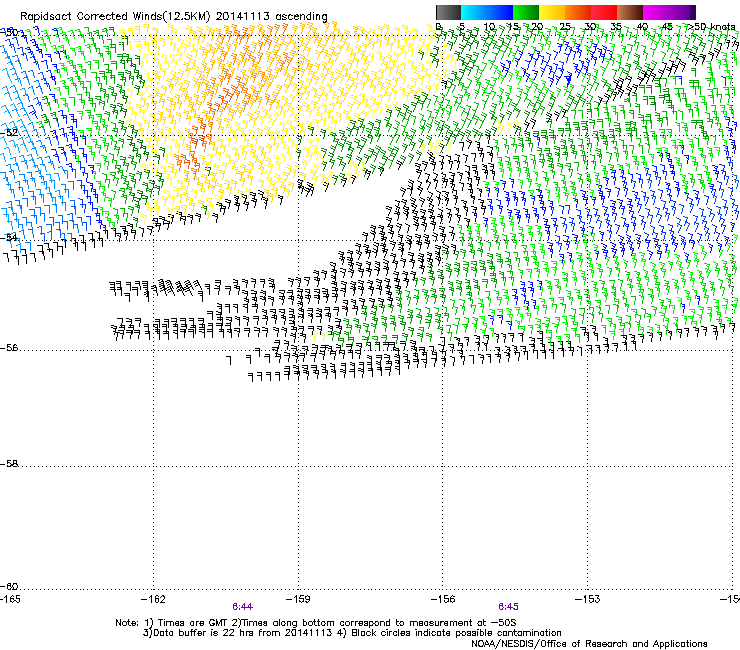
Task: Click the gray 0-5 knots color swatch
Action: click(x=448, y=12)
